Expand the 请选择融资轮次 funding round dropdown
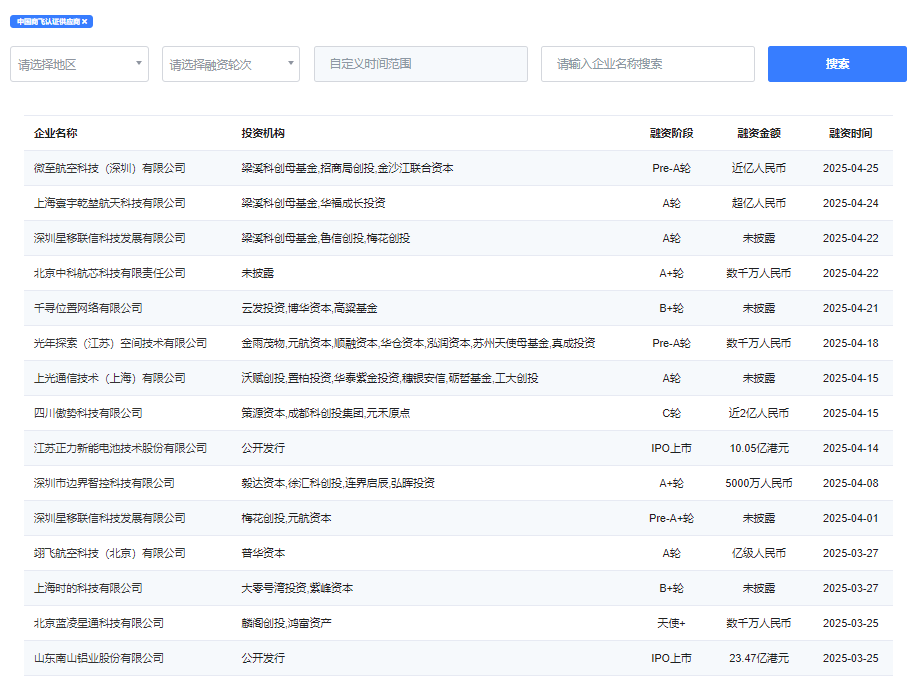915x681 pixels. (x=230, y=64)
